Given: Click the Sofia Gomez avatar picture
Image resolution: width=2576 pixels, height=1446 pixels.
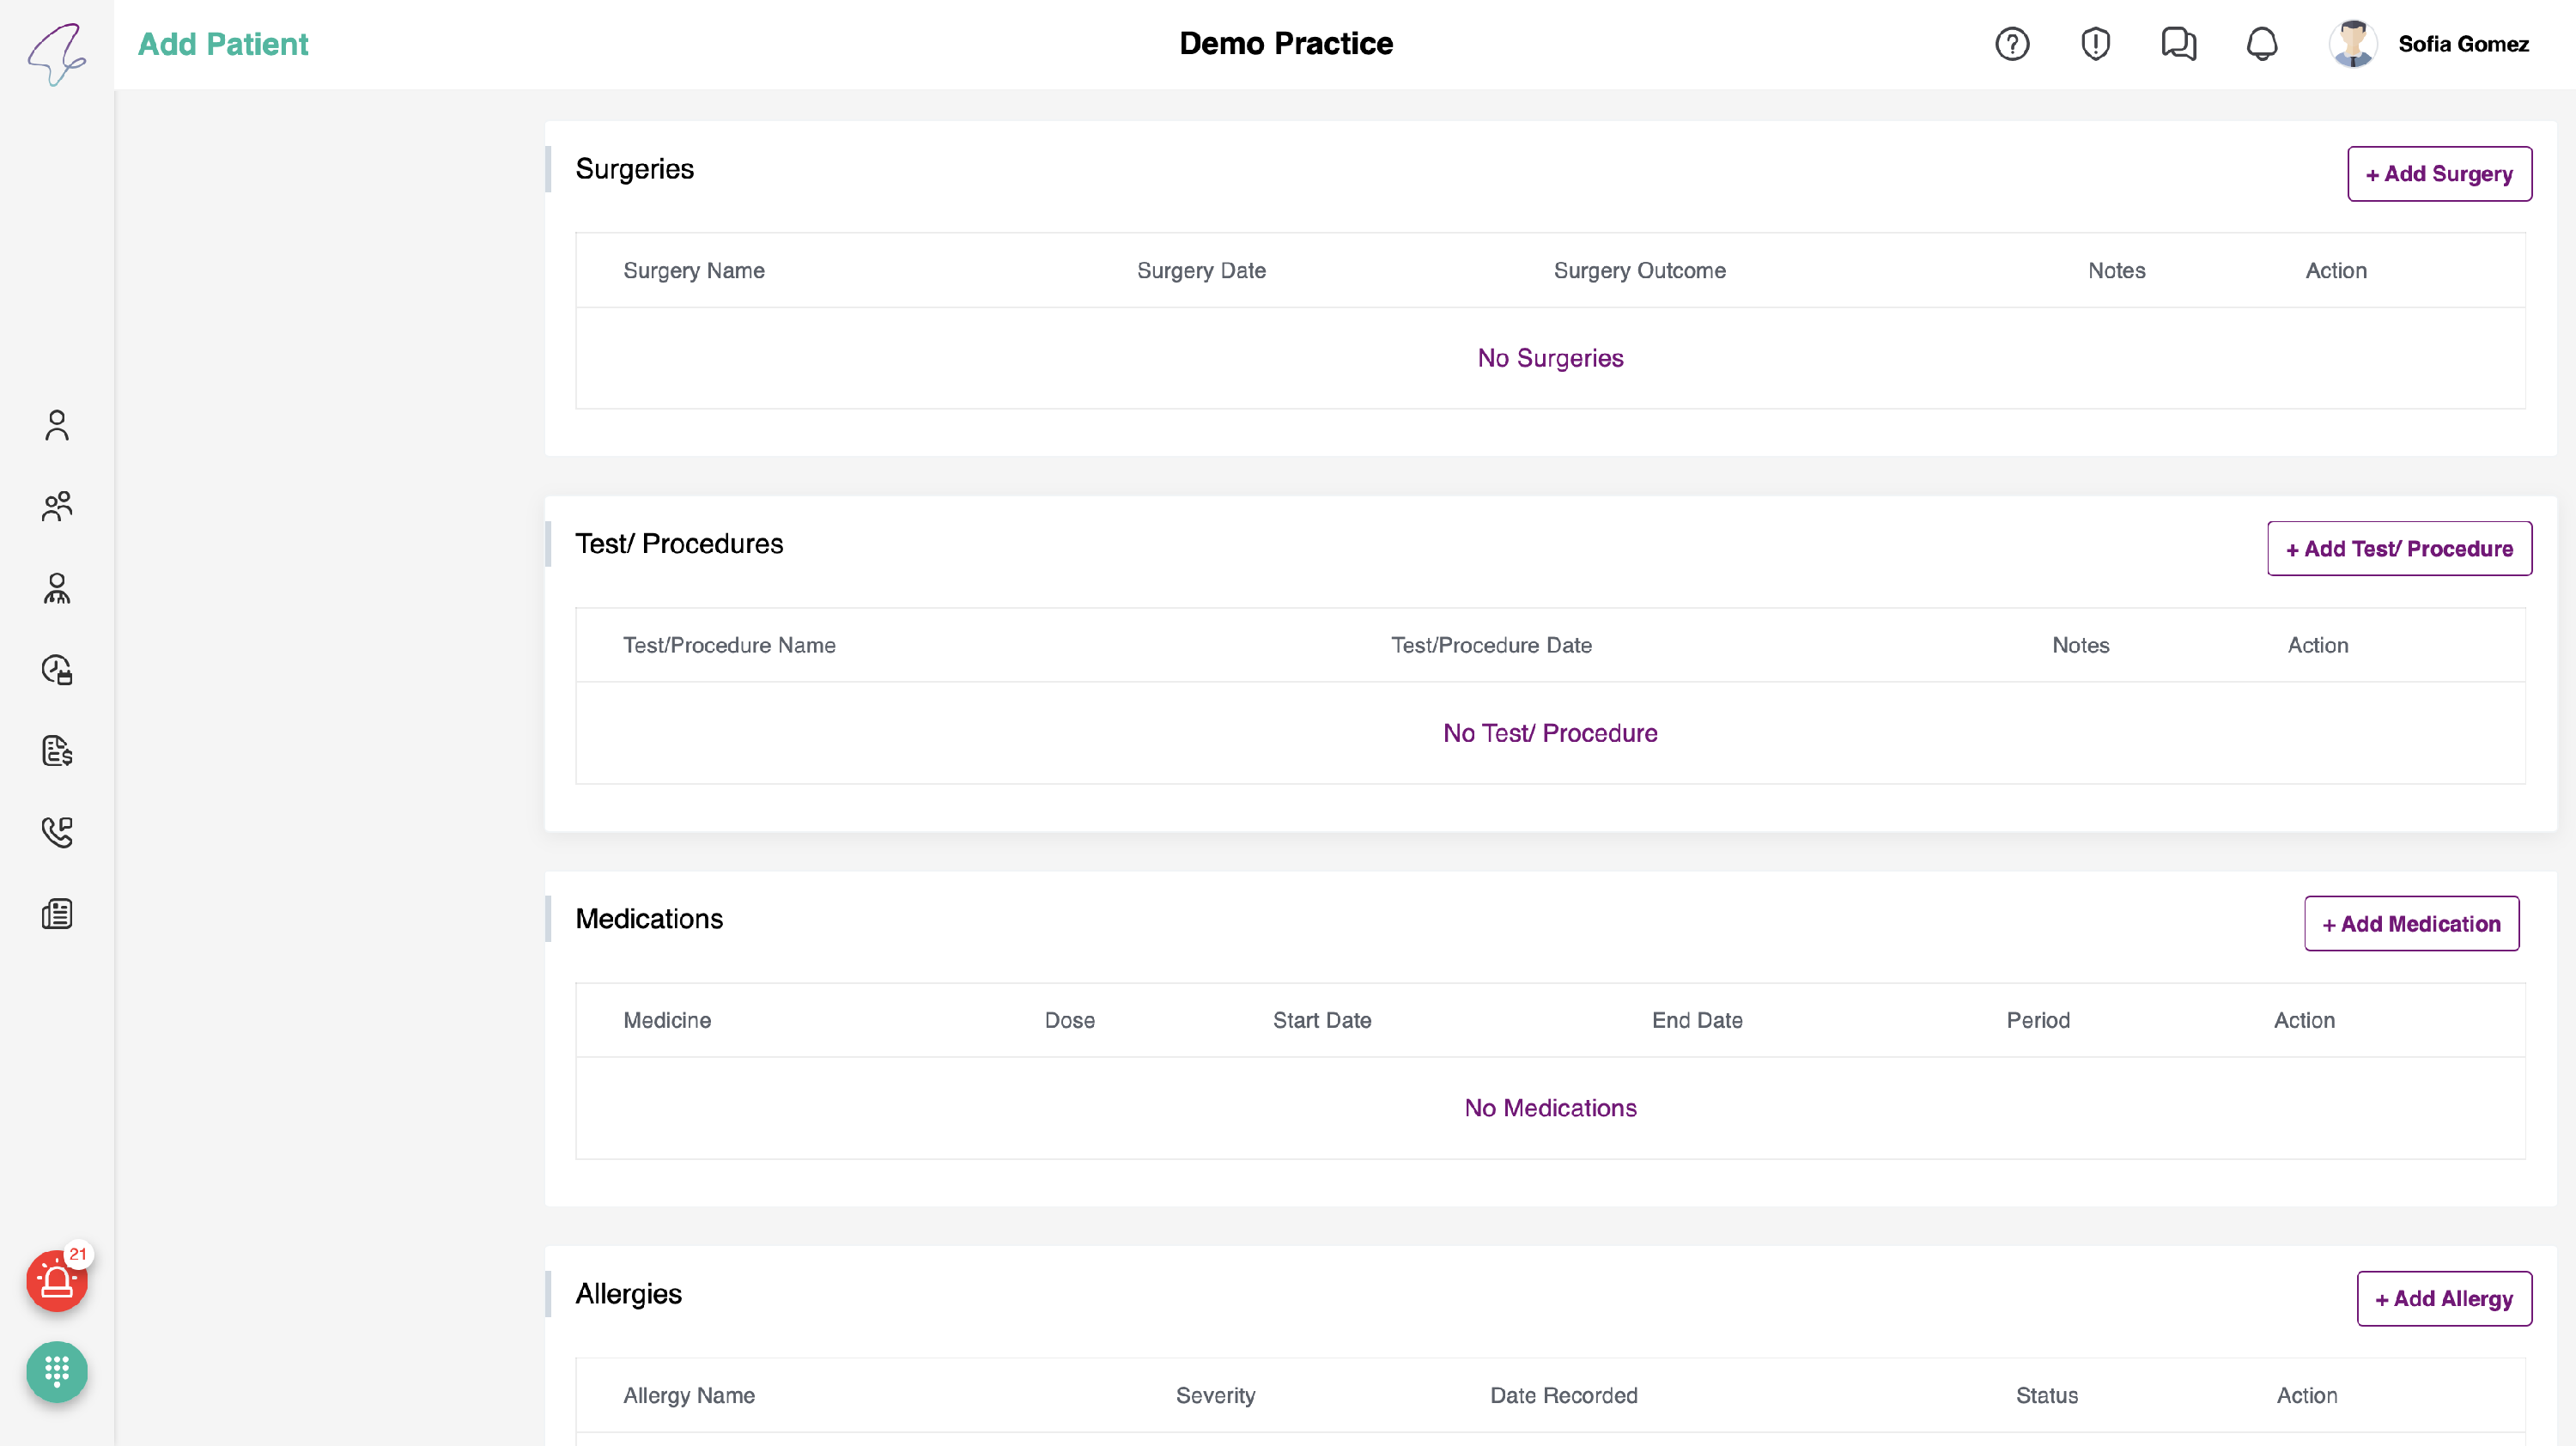Looking at the screenshot, I should (x=2353, y=44).
